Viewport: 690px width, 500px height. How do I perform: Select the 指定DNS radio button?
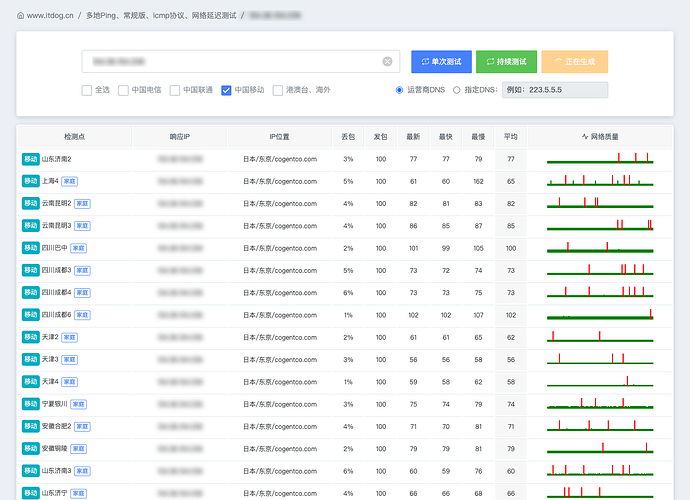point(457,90)
